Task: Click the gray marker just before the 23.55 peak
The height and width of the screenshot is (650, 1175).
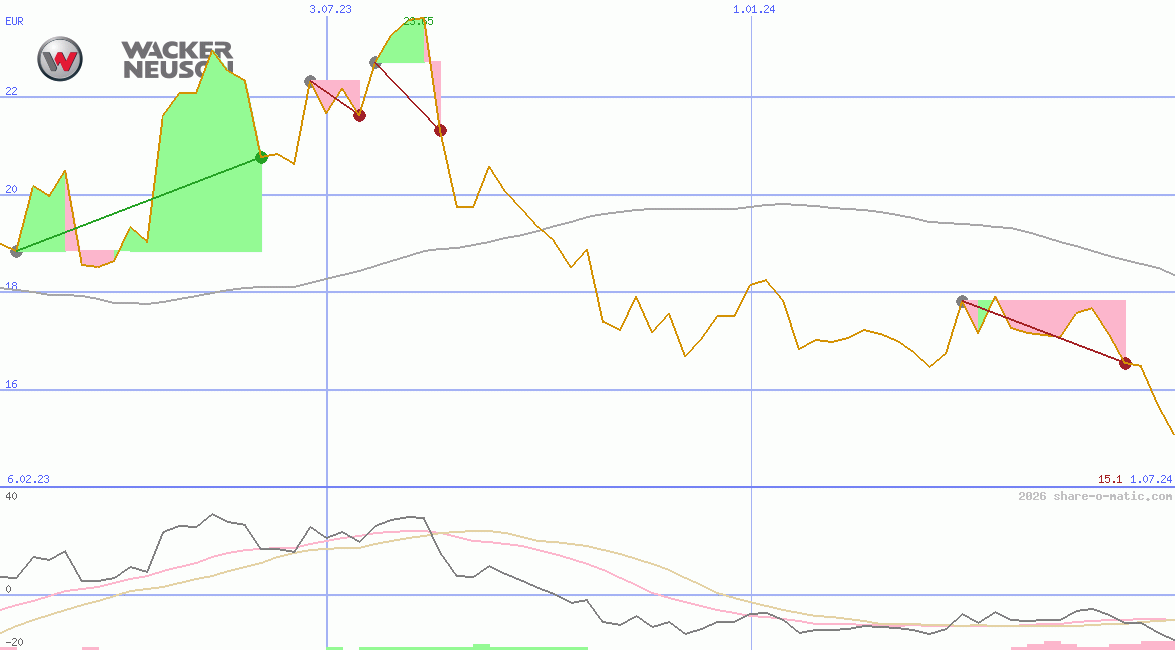Action: (375, 62)
